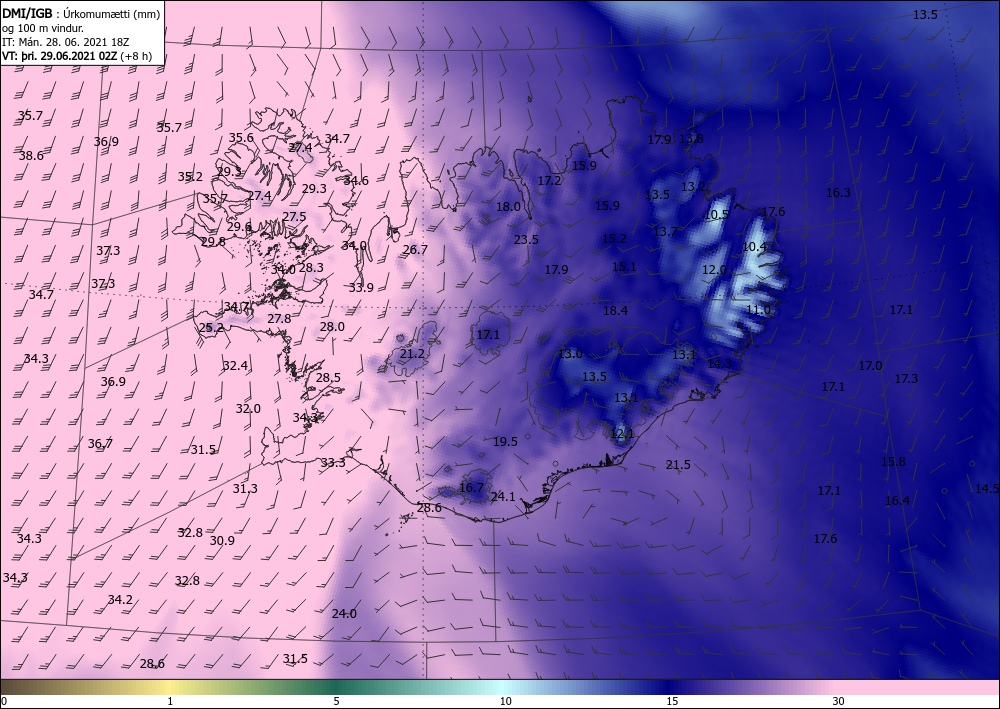The width and height of the screenshot is (1000, 709).
Task: Click the value 24.0
Action: coord(344,613)
